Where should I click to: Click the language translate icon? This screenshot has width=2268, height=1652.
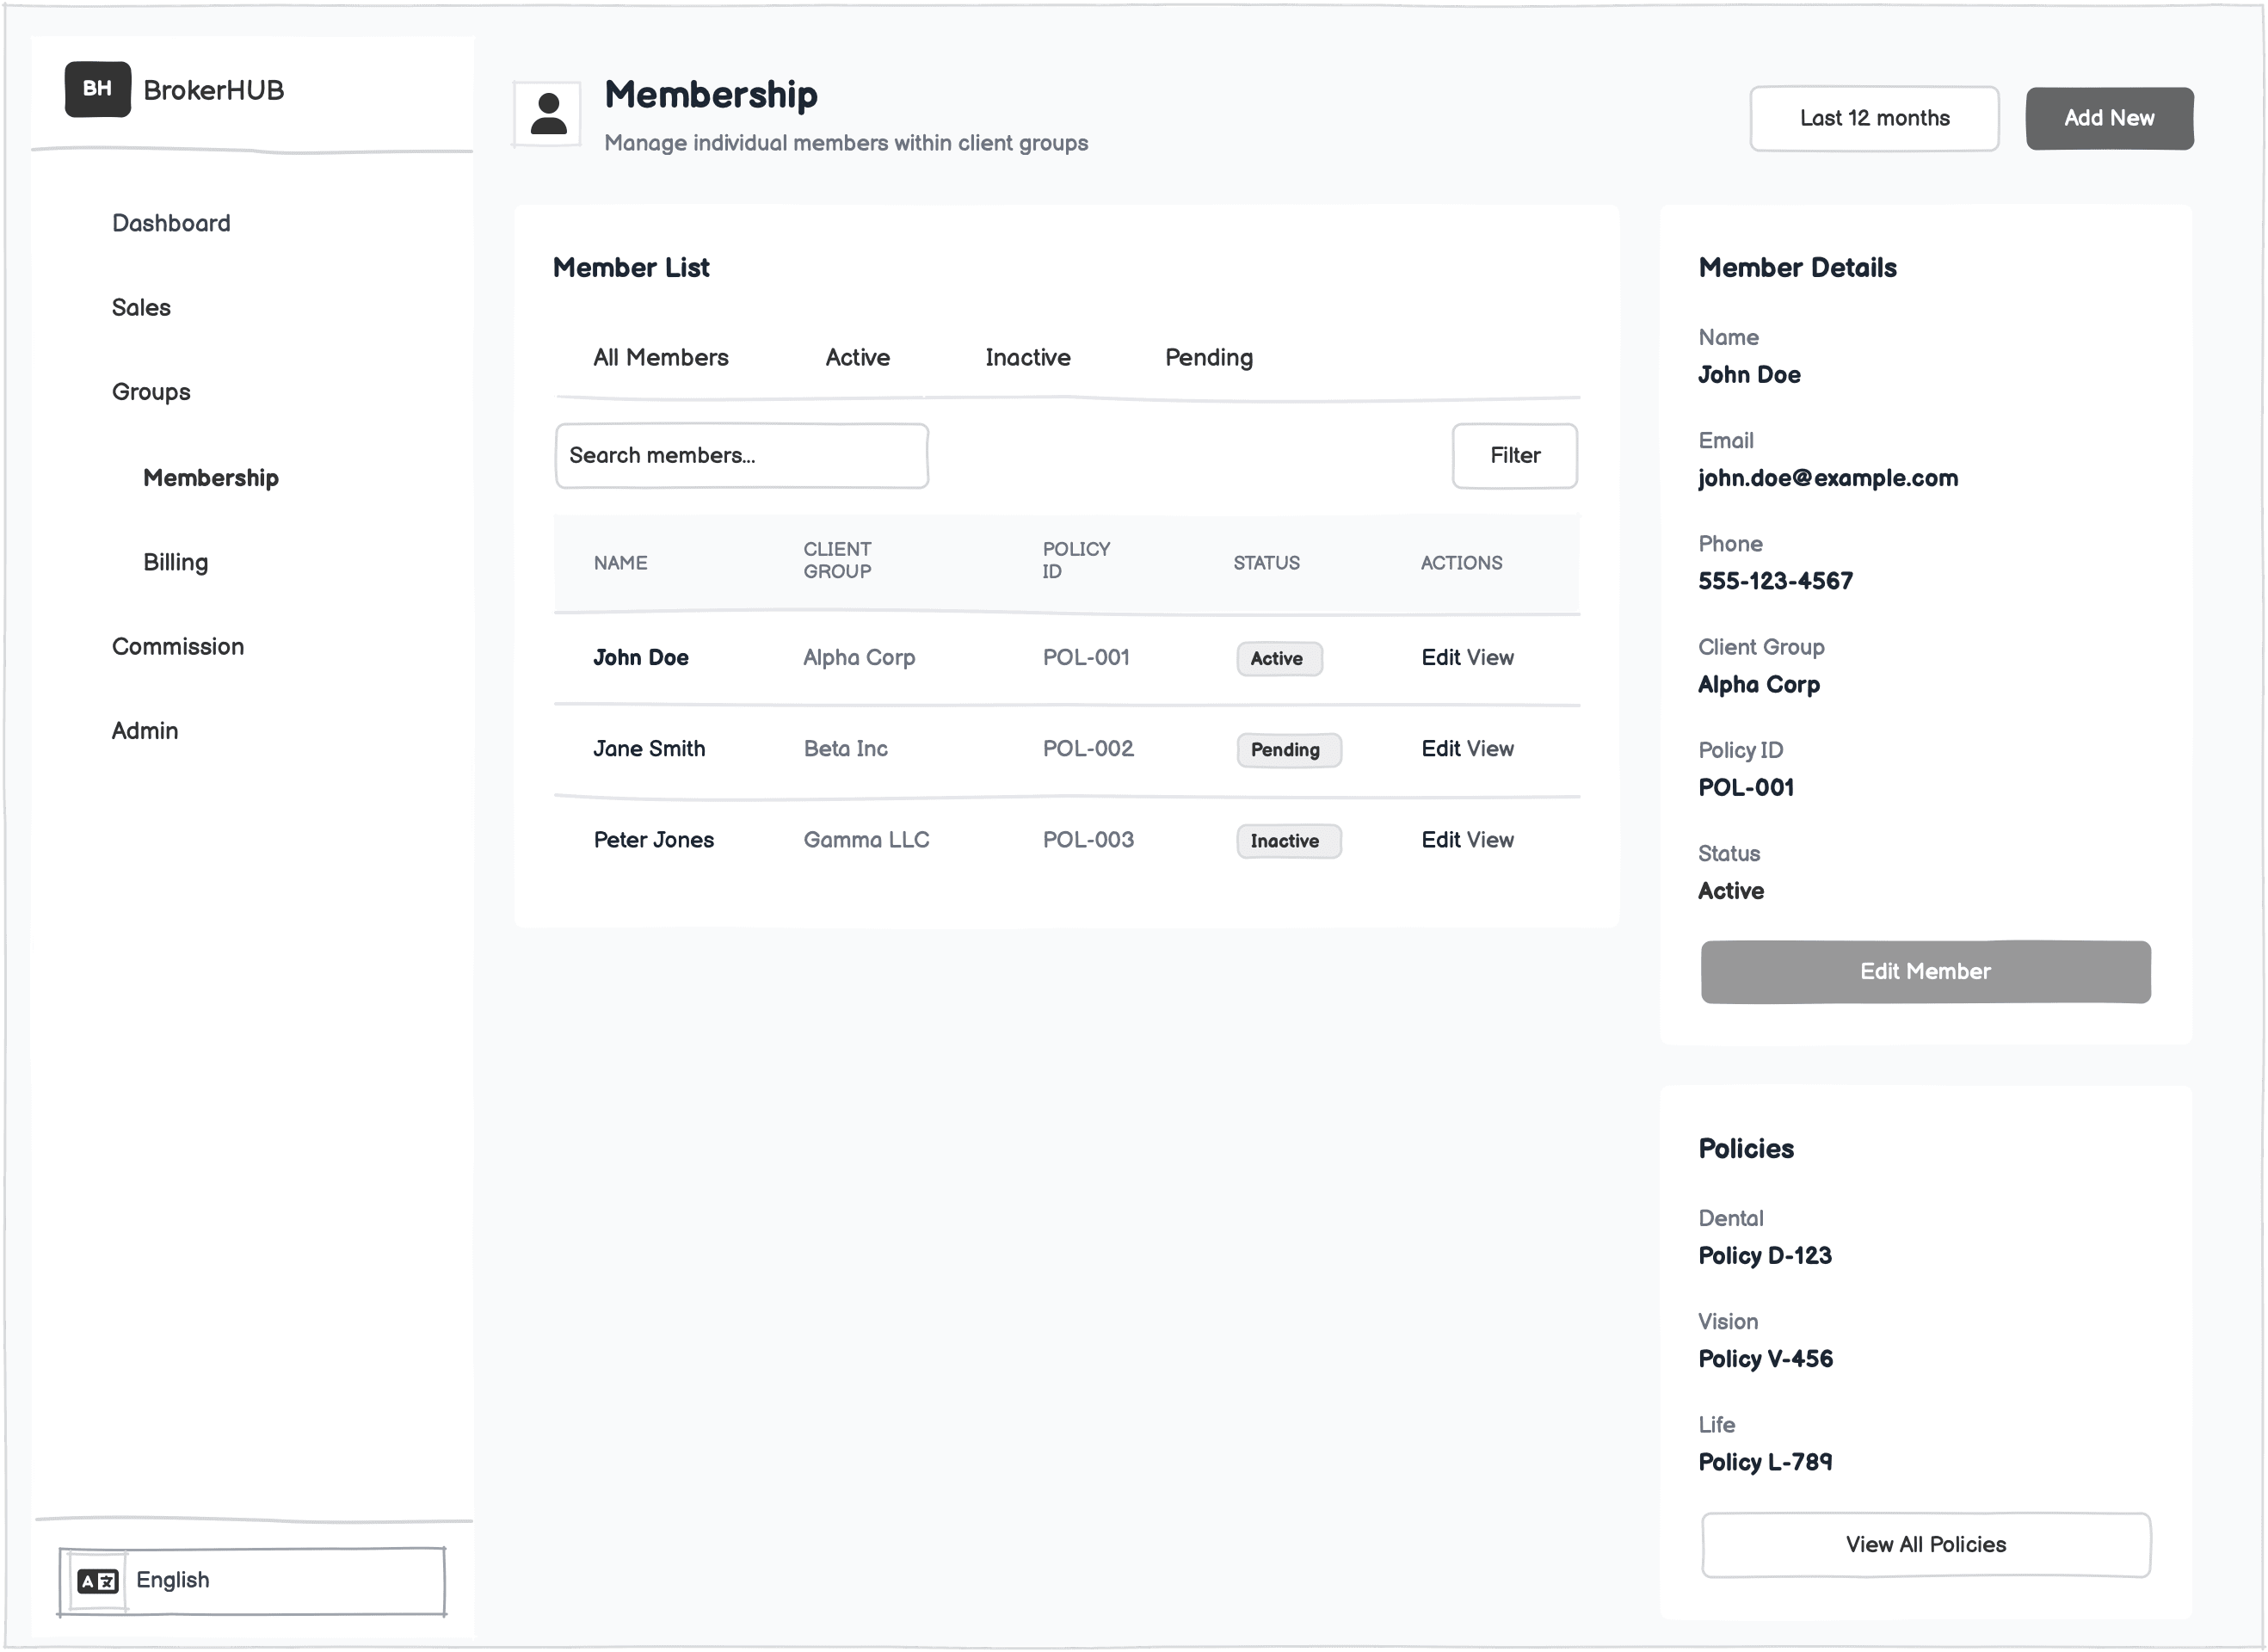(x=97, y=1581)
